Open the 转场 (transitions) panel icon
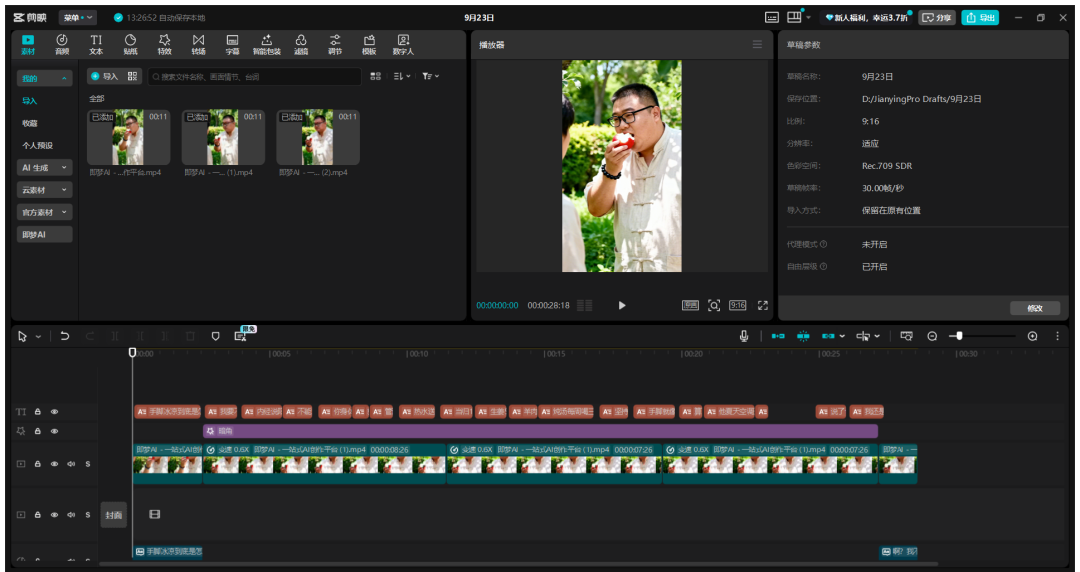Screen dimensions: 1080x572 pyautogui.click(x=198, y=44)
